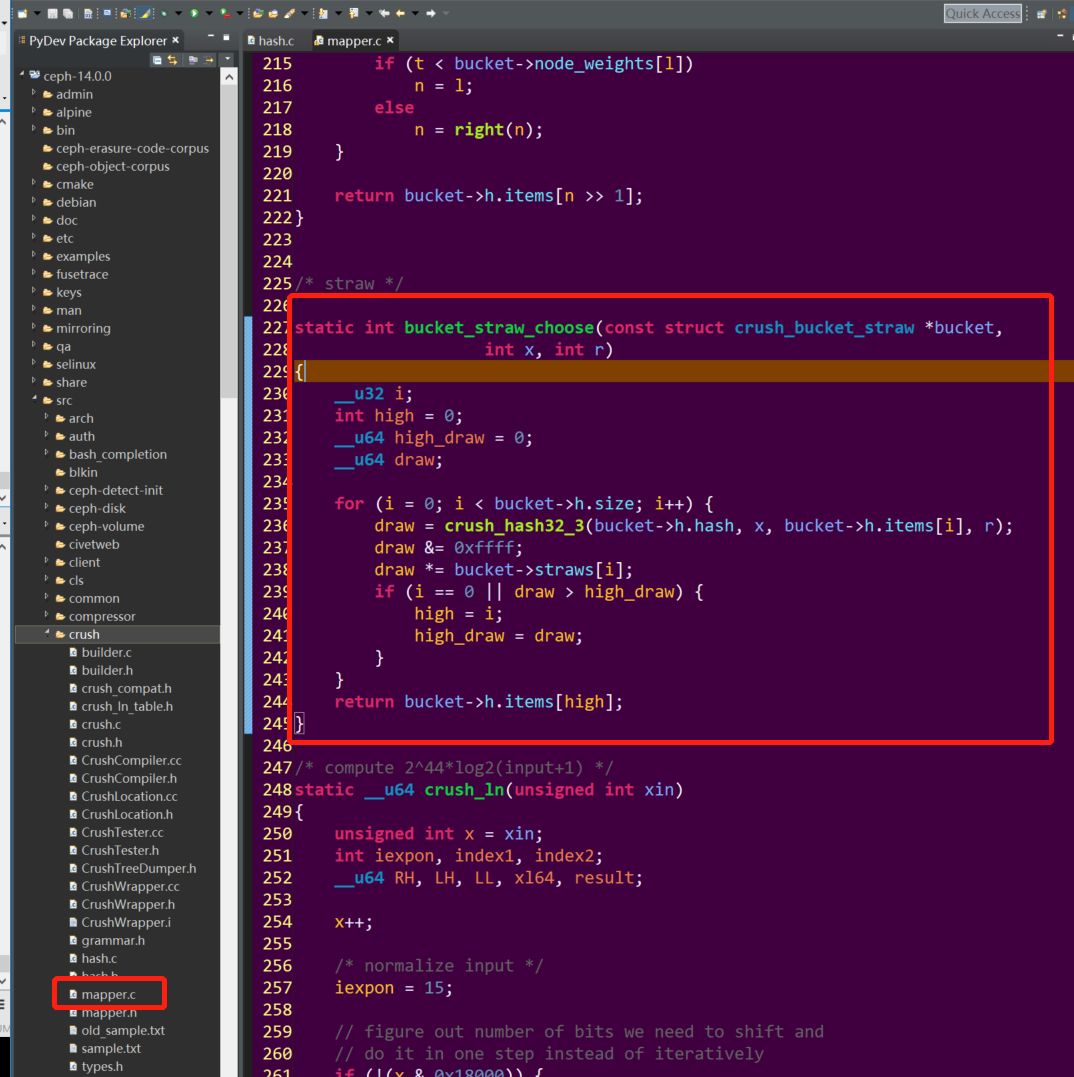Viewport: 1074px width, 1077px height.
Task: Click the Search pencil icon in toolbar
Action: pos(289,13)
